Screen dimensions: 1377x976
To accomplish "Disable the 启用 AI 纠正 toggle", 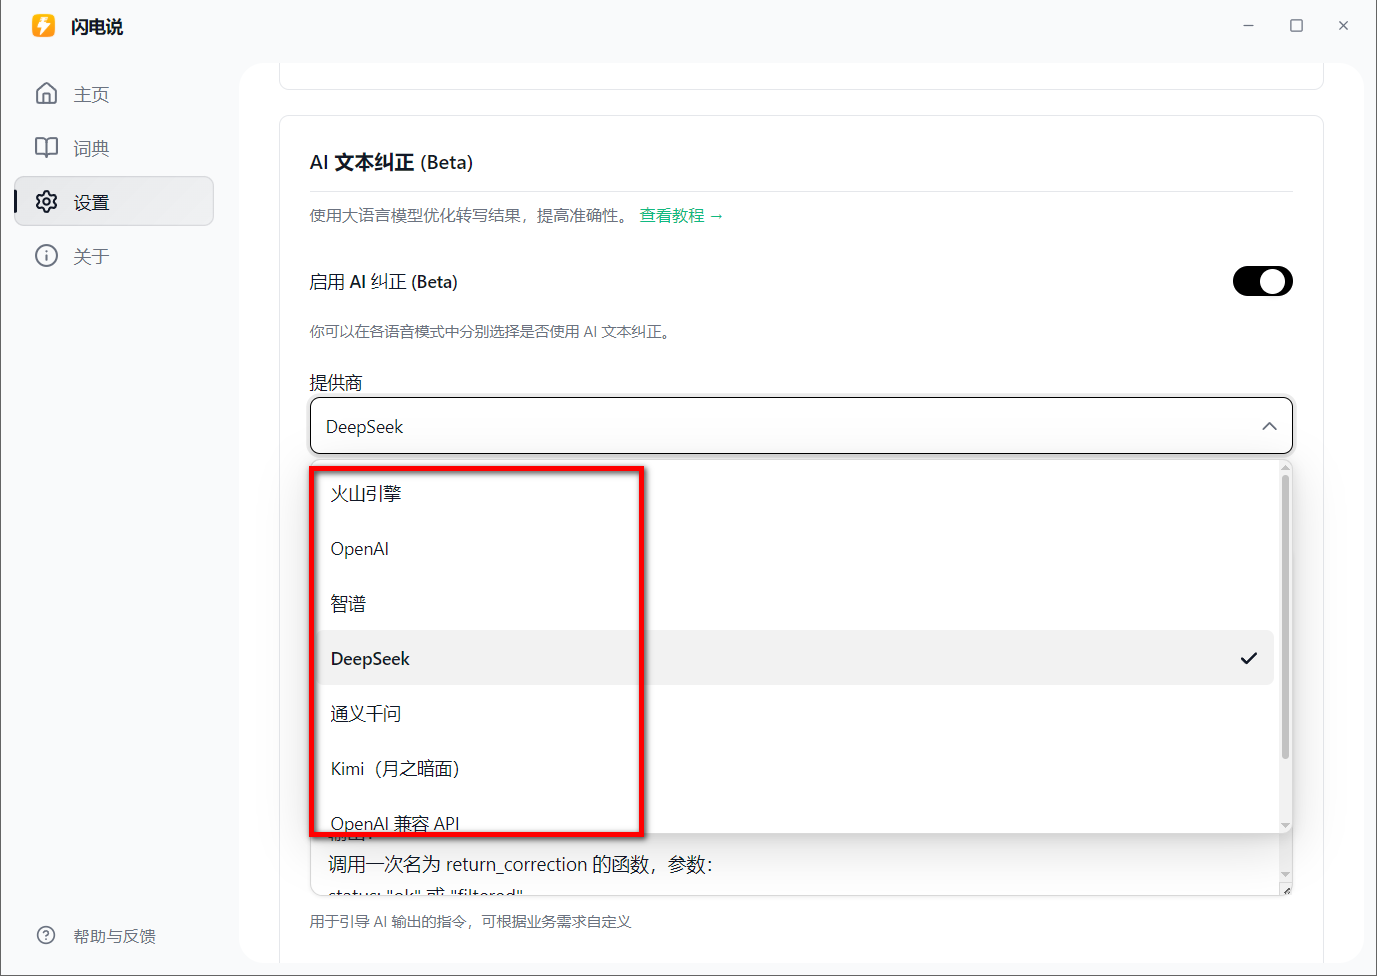I will (x=1262, y=281).
